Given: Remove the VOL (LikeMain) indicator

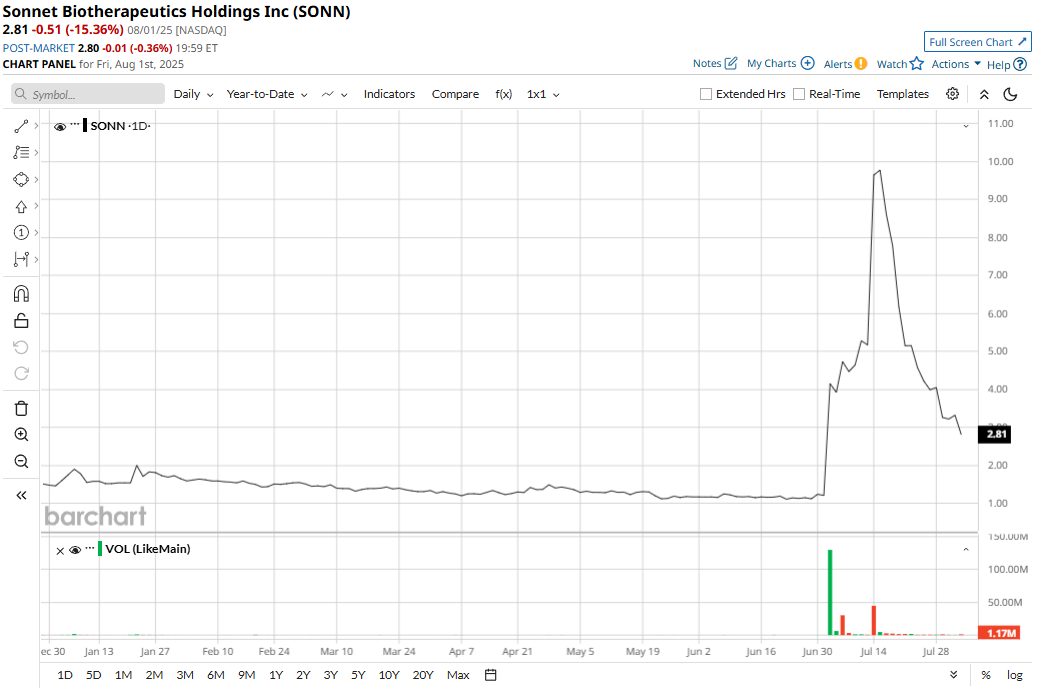Looking at the screenshot, I should 60,551.
